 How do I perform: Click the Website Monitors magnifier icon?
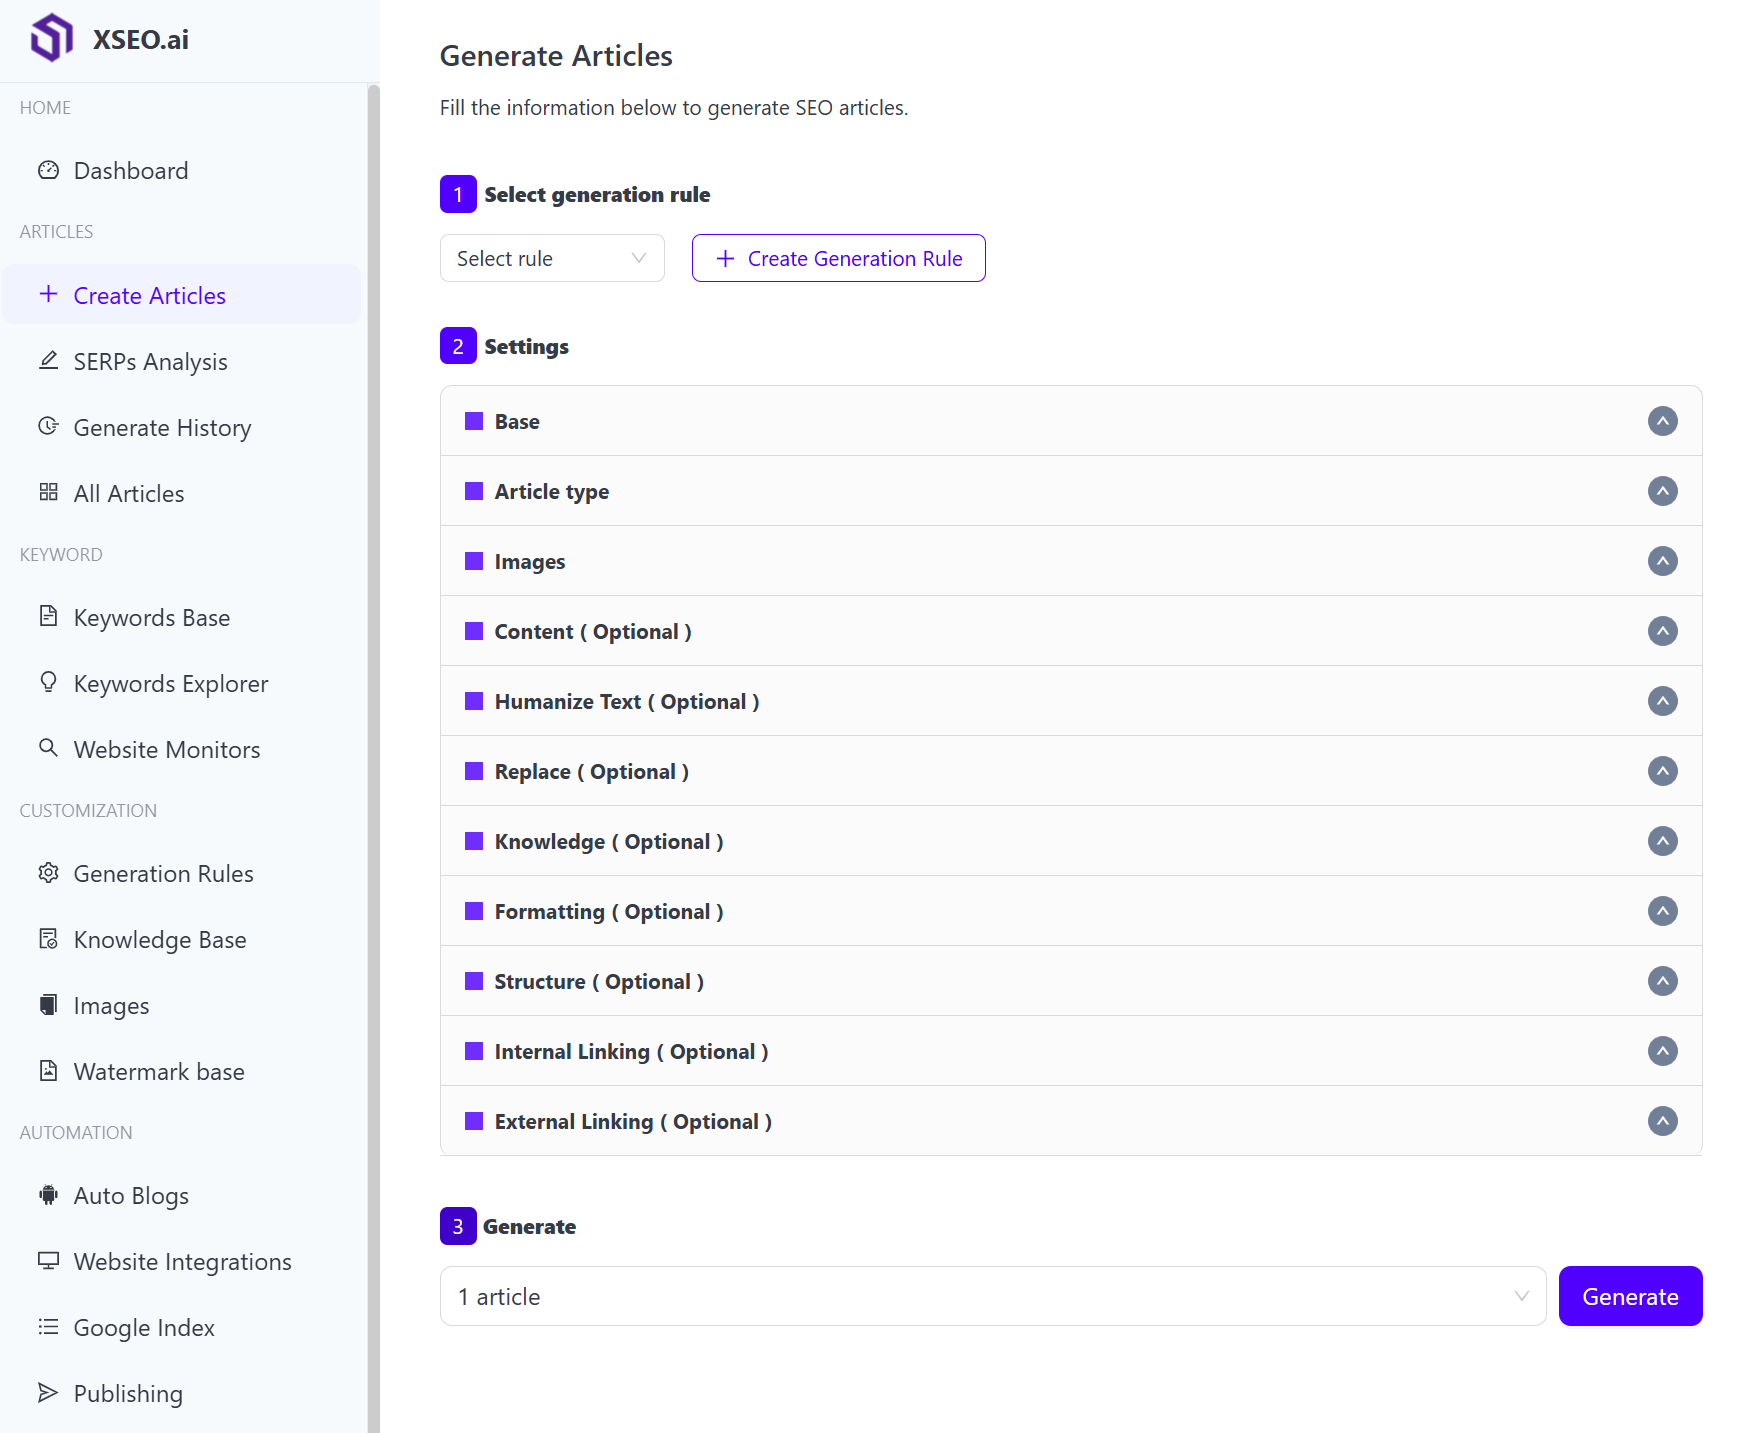[x=48, y=748]
